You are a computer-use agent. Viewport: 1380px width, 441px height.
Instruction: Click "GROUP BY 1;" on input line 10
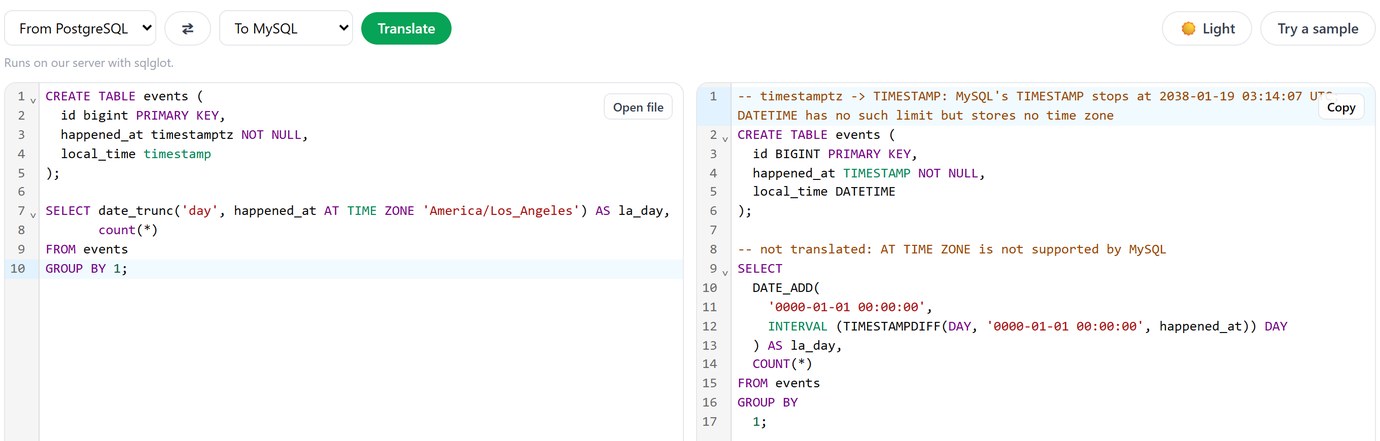(x=86, y=268)
